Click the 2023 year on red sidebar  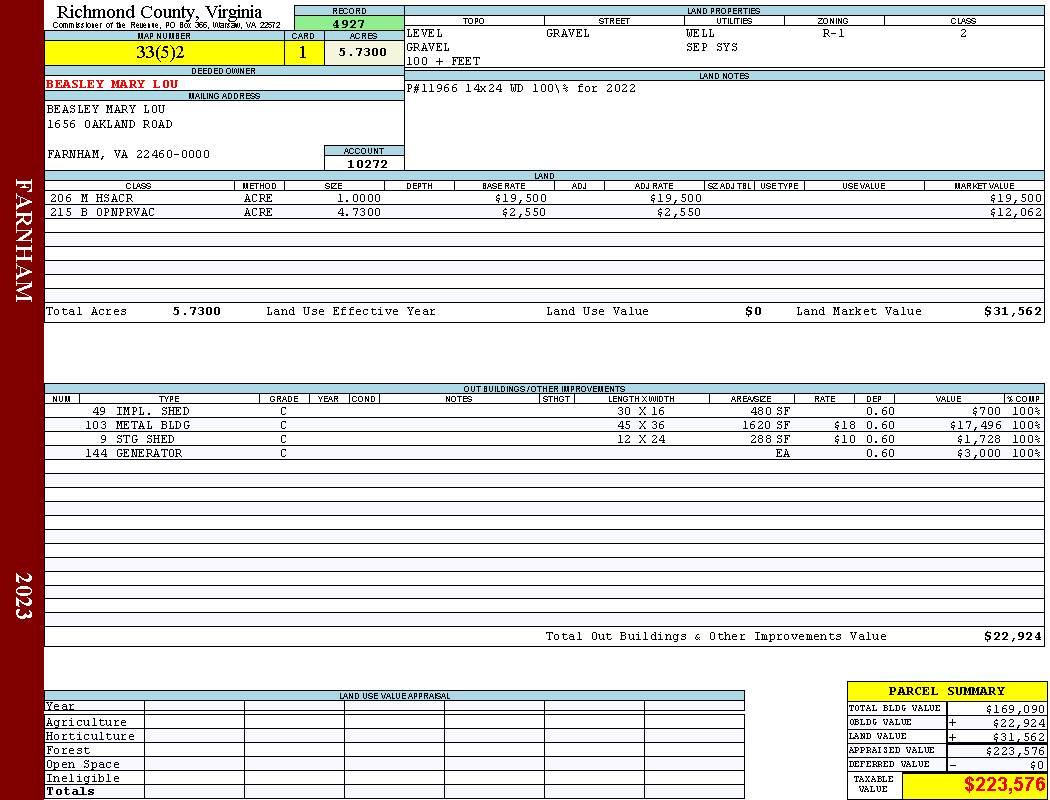[23, 595]
